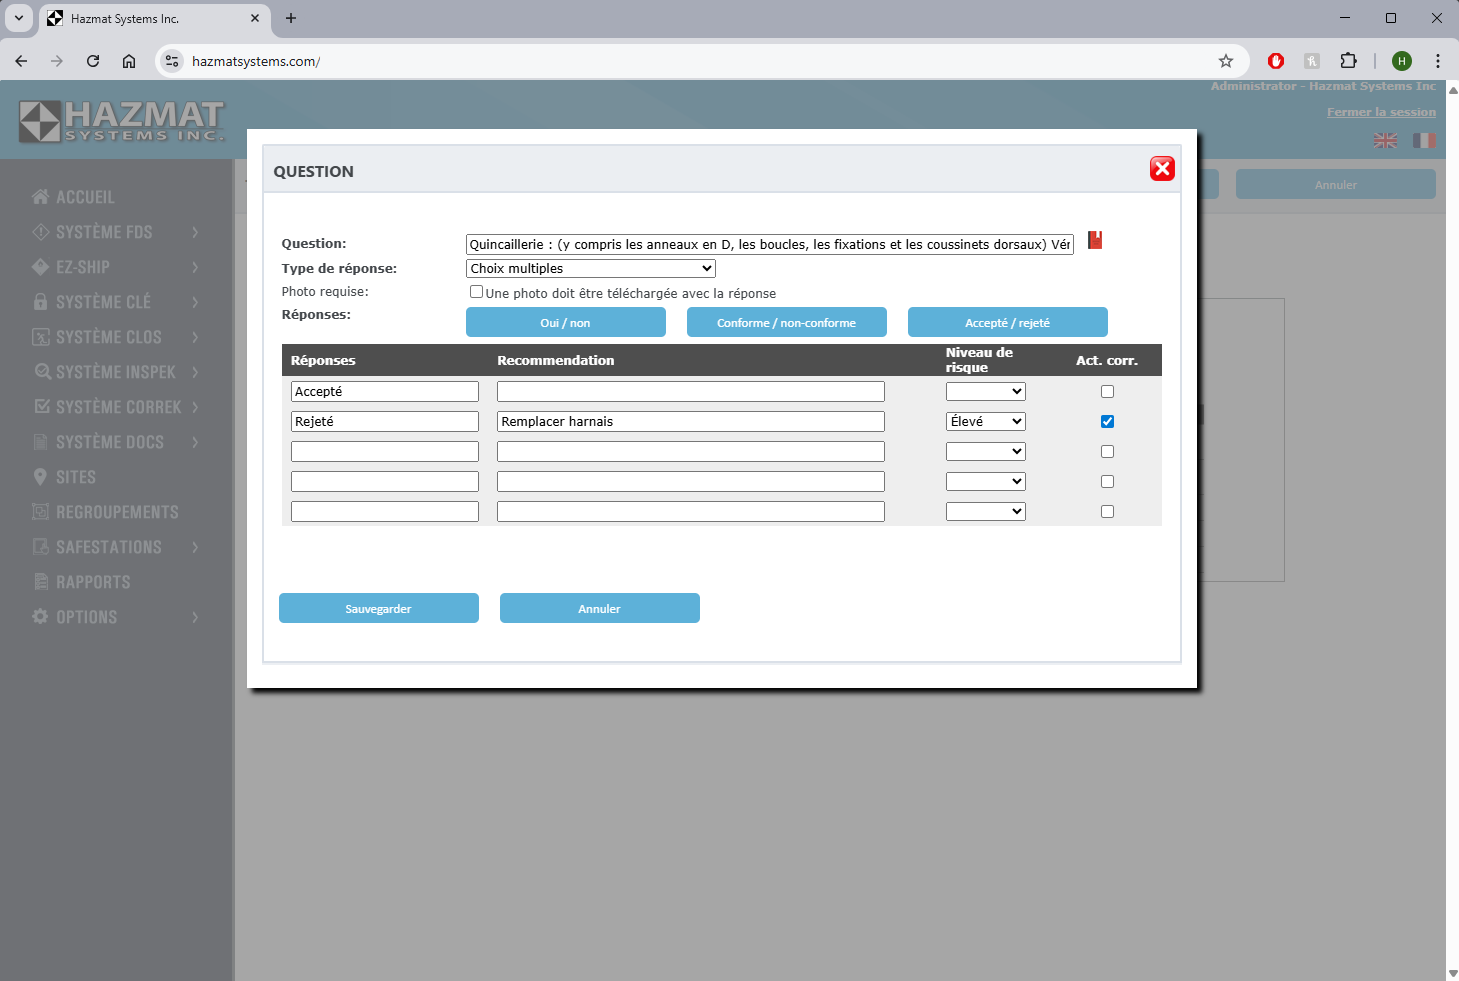Enable the photo required checkbox
The image size is (1459, 981).
pyautogui.click(x=476, y=292)
